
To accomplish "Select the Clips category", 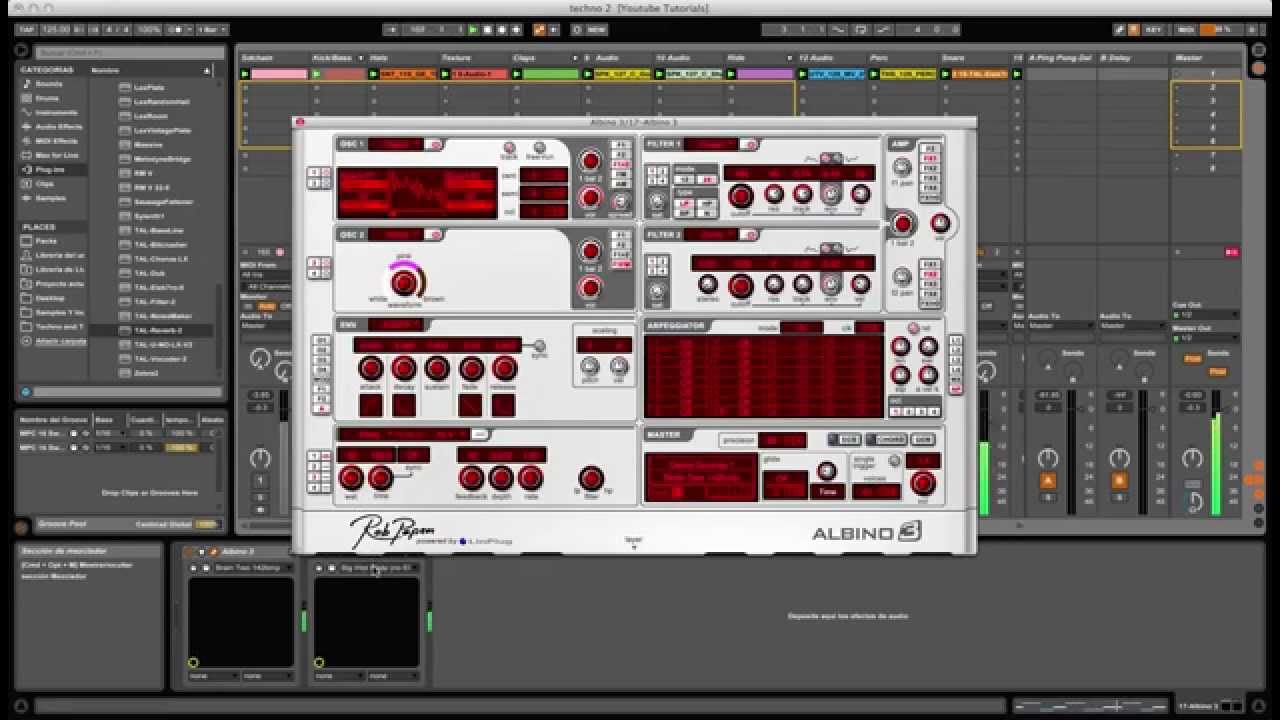I will click(45, 184).
